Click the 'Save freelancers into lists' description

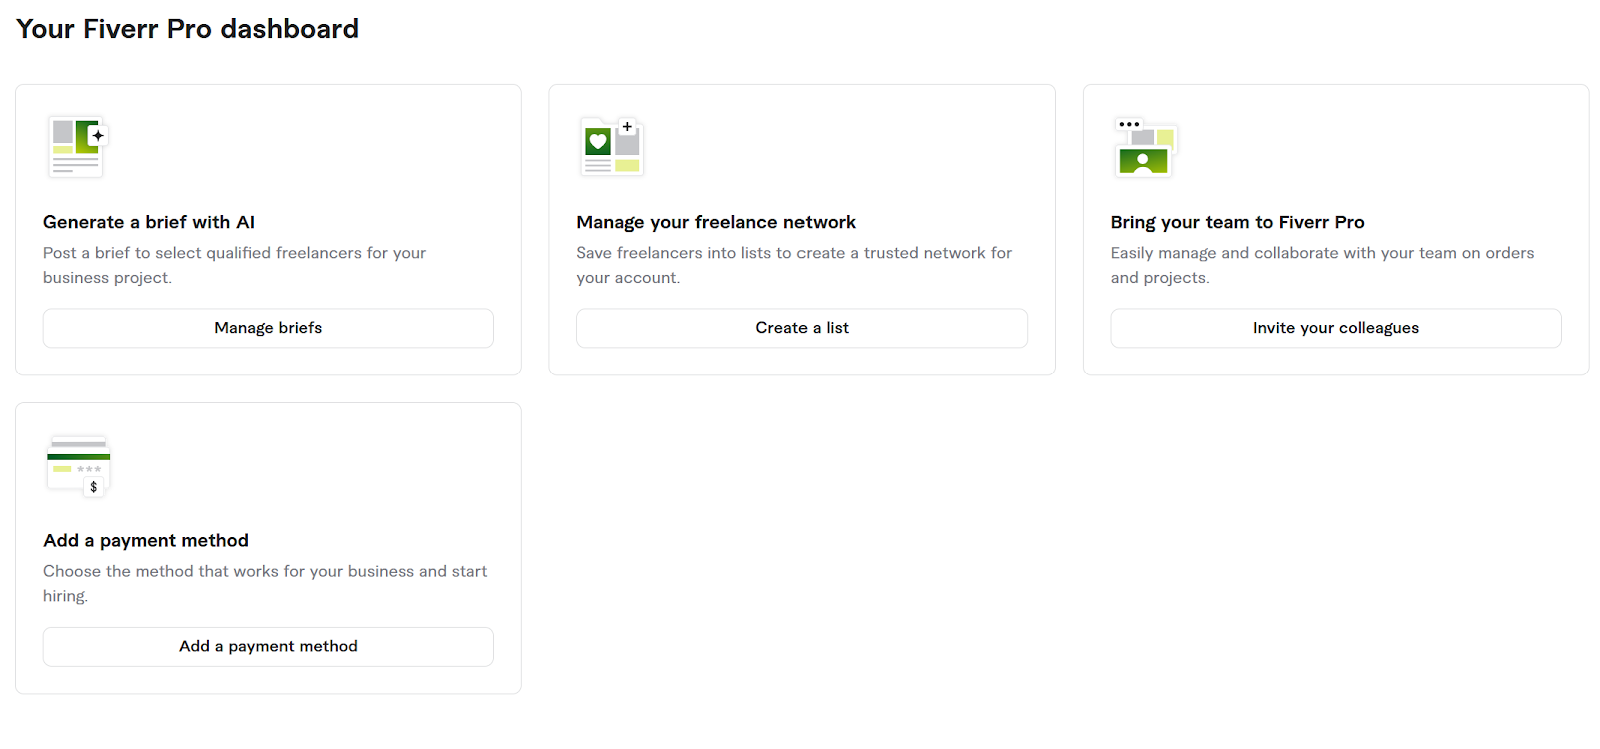pos(794,265)
